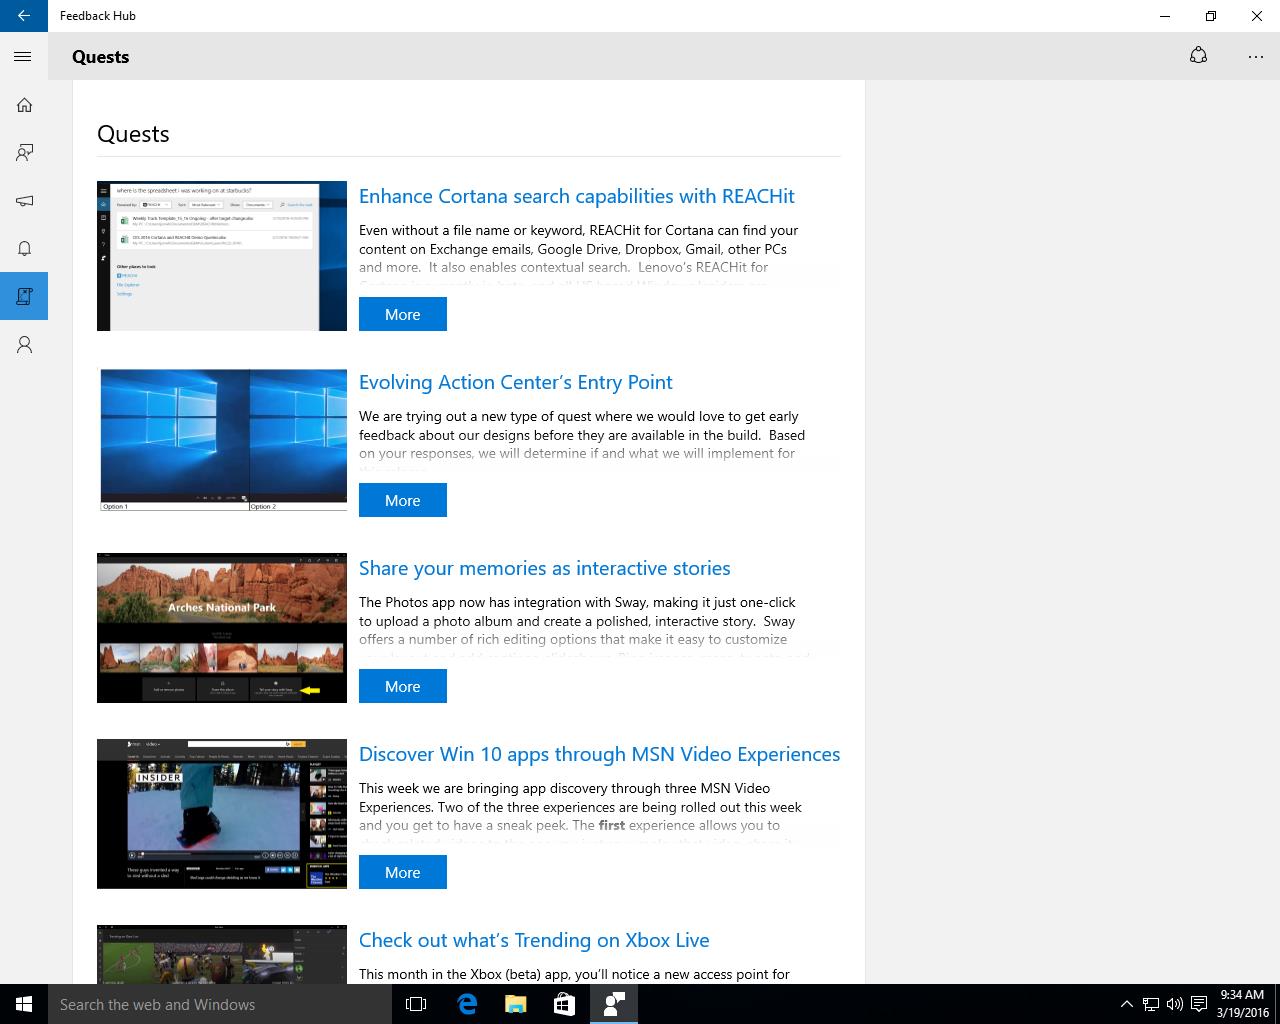Click the feedback icon in the header

coord(1198,56)
